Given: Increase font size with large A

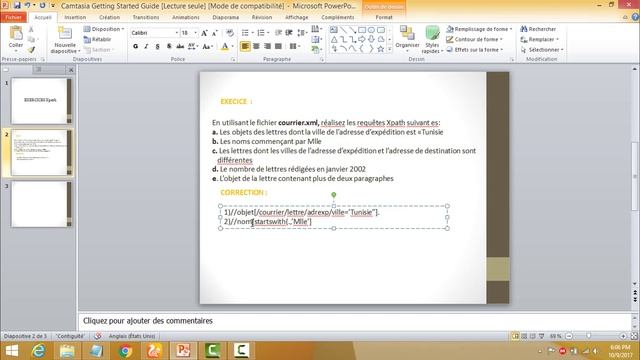Looking at the screenshot, I should pyautogui.click(x=204, y=33).
